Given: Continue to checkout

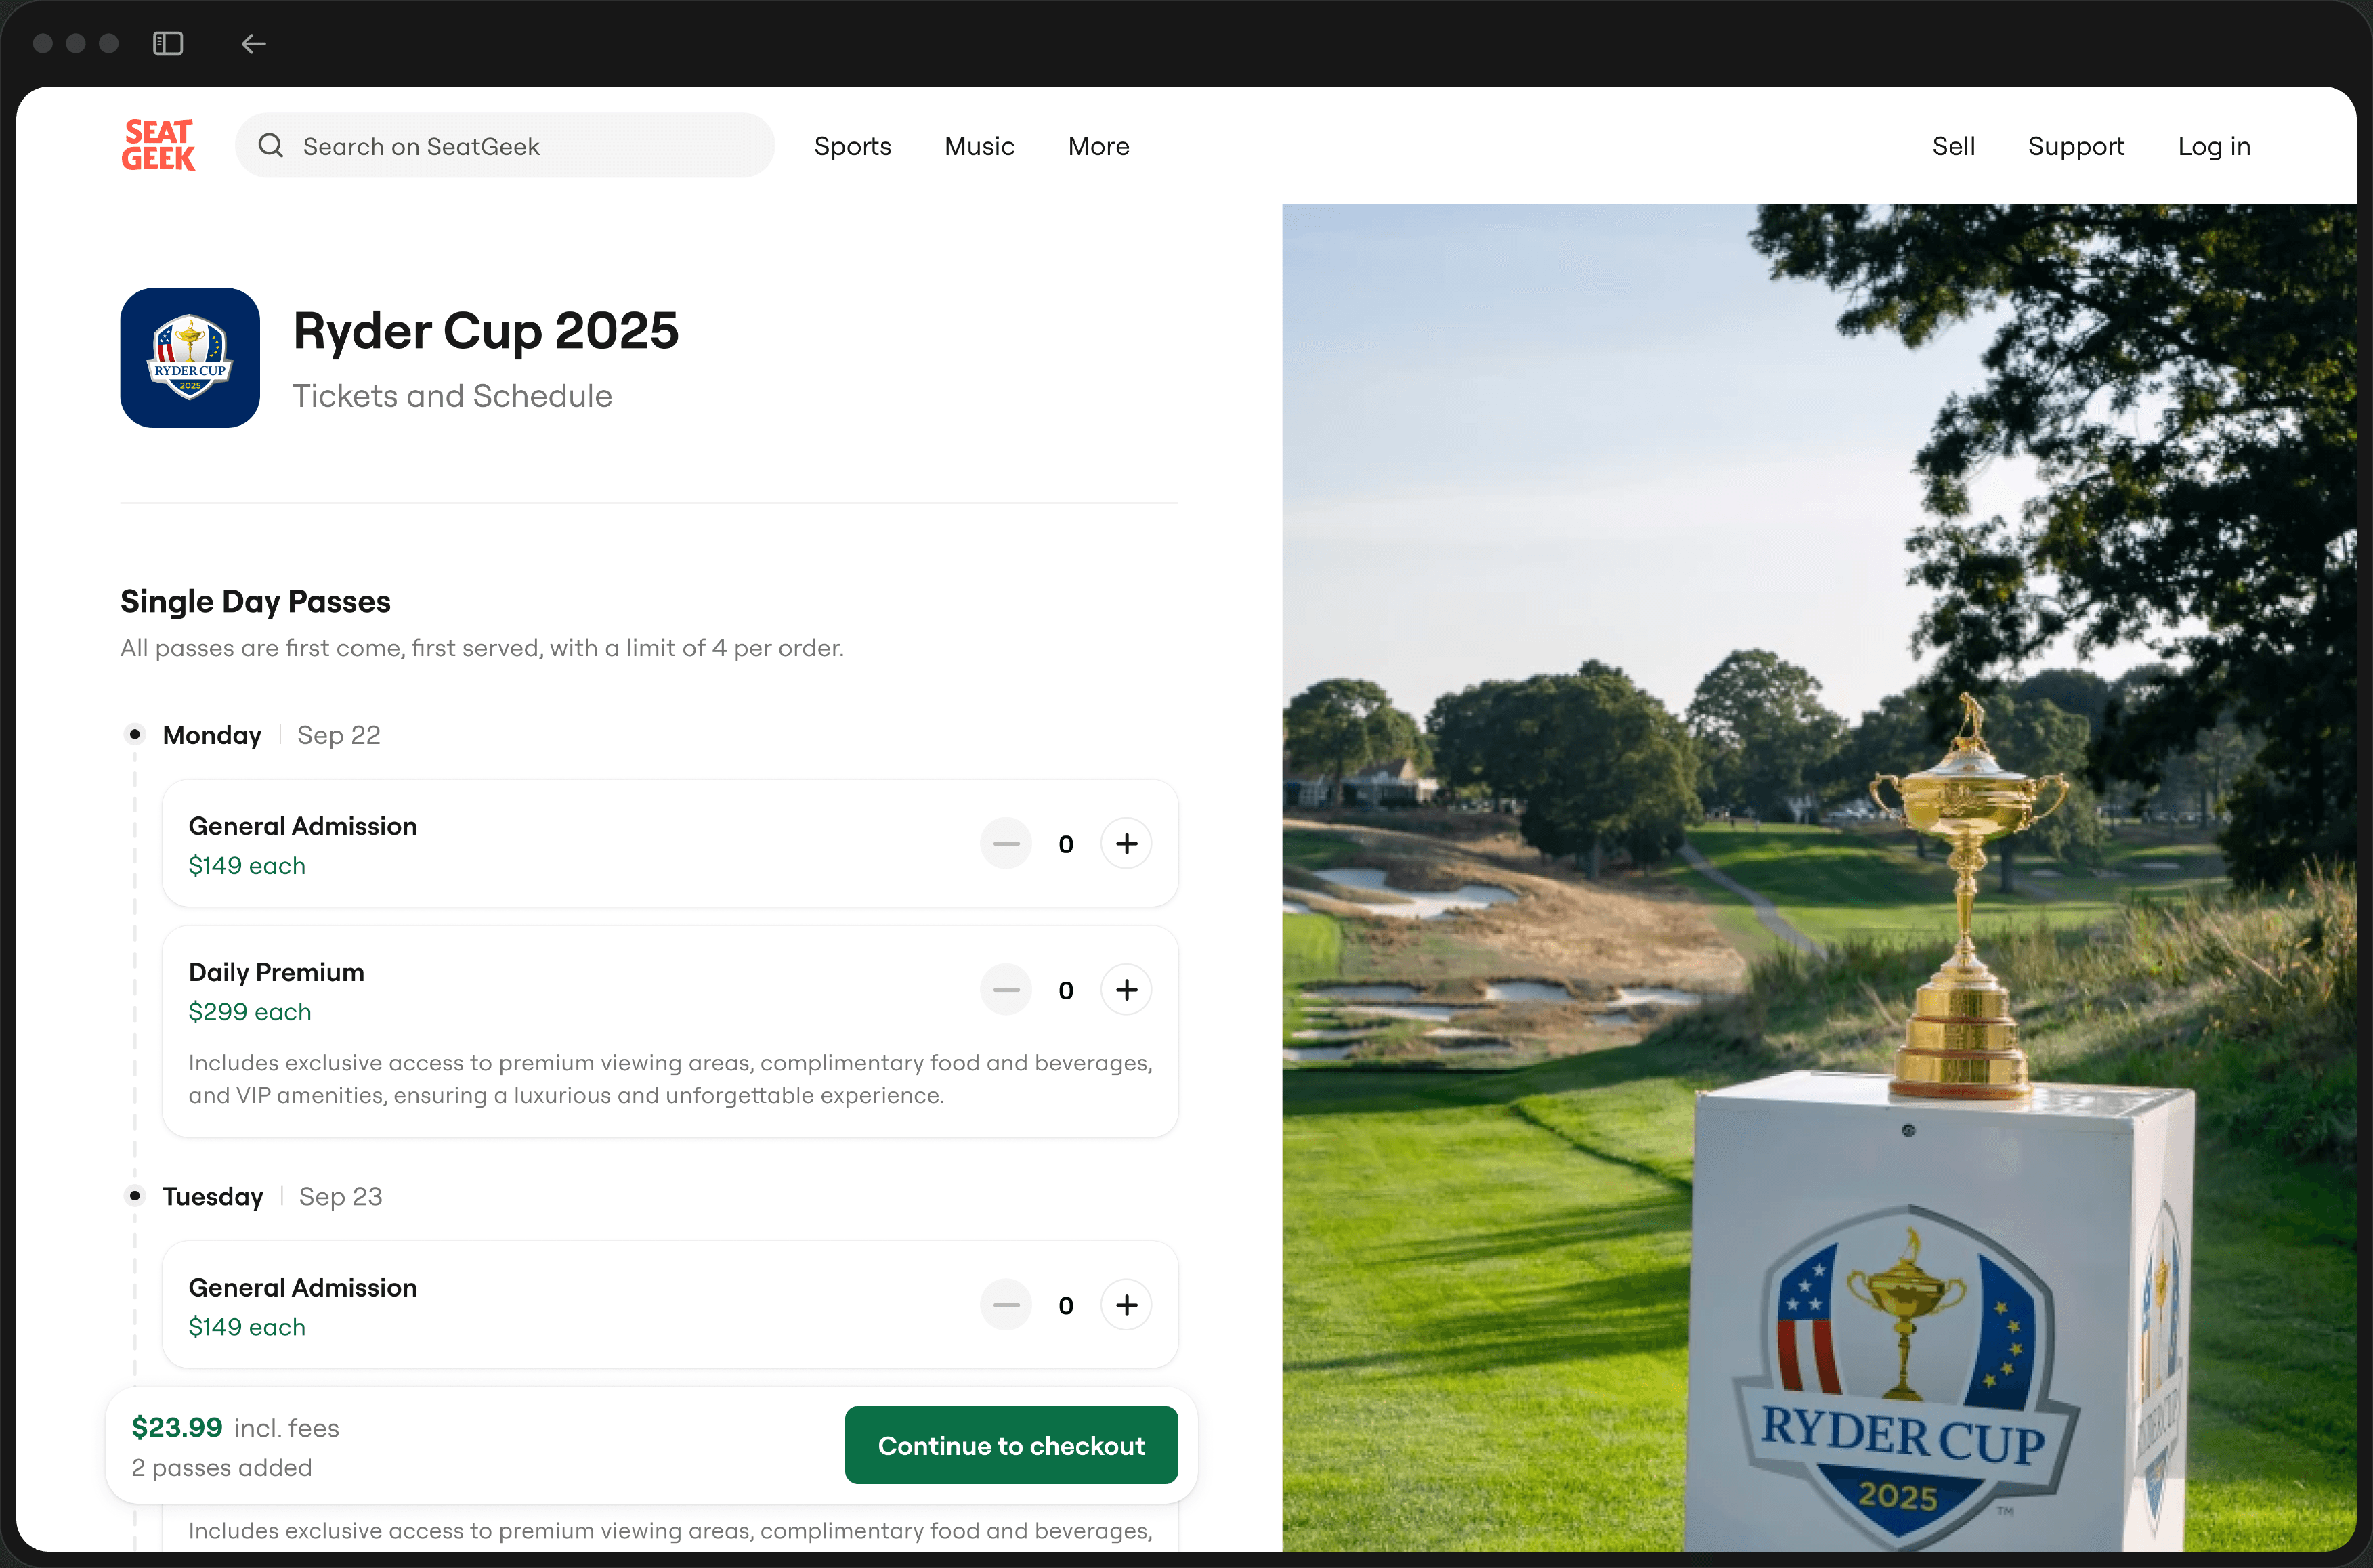Looking at the screenshot, I should (1011, 1445).
